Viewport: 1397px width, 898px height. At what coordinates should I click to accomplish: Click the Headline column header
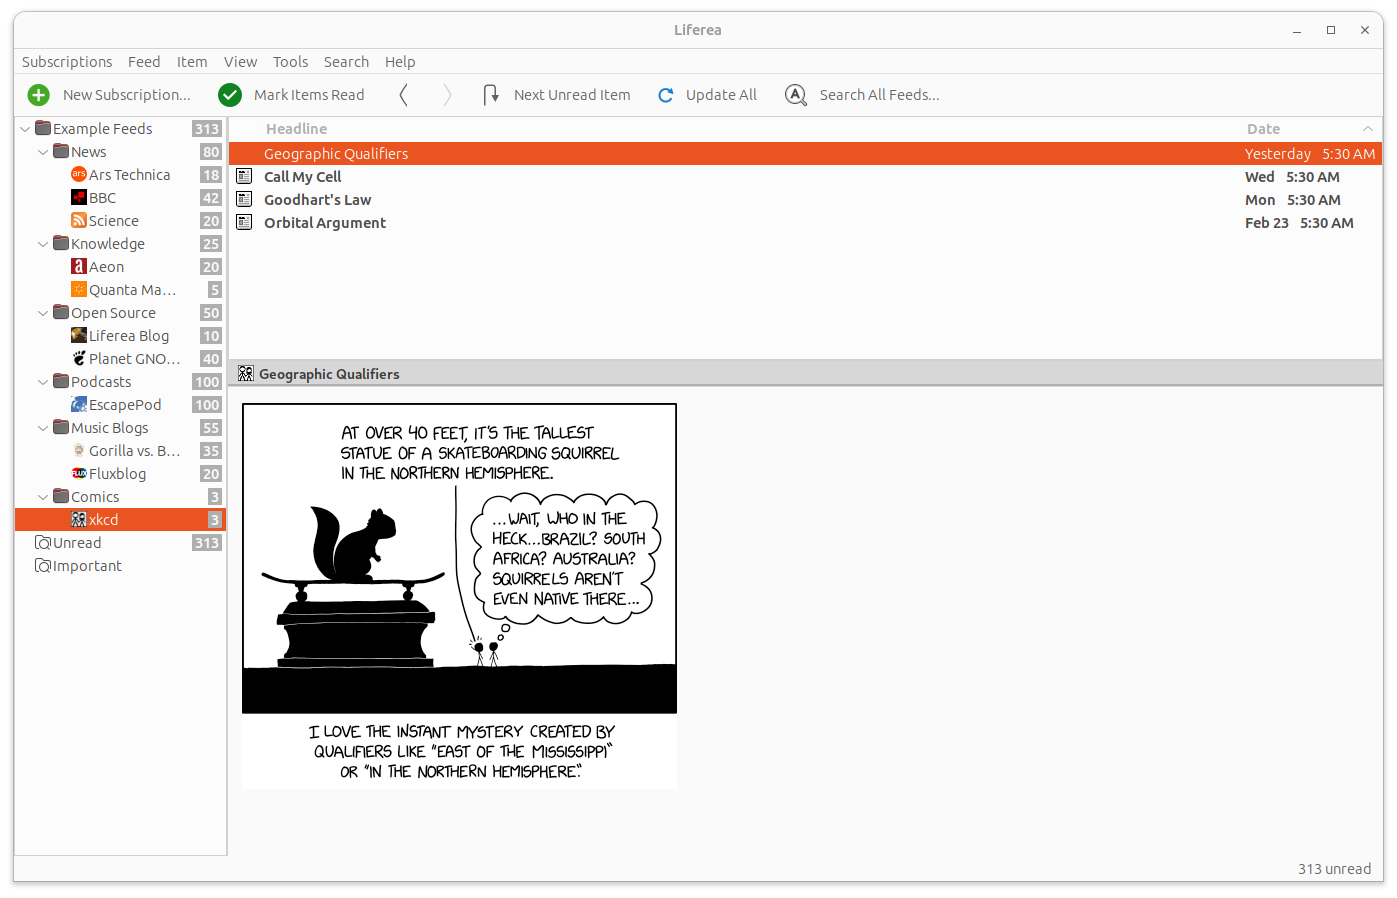point(296,129)
